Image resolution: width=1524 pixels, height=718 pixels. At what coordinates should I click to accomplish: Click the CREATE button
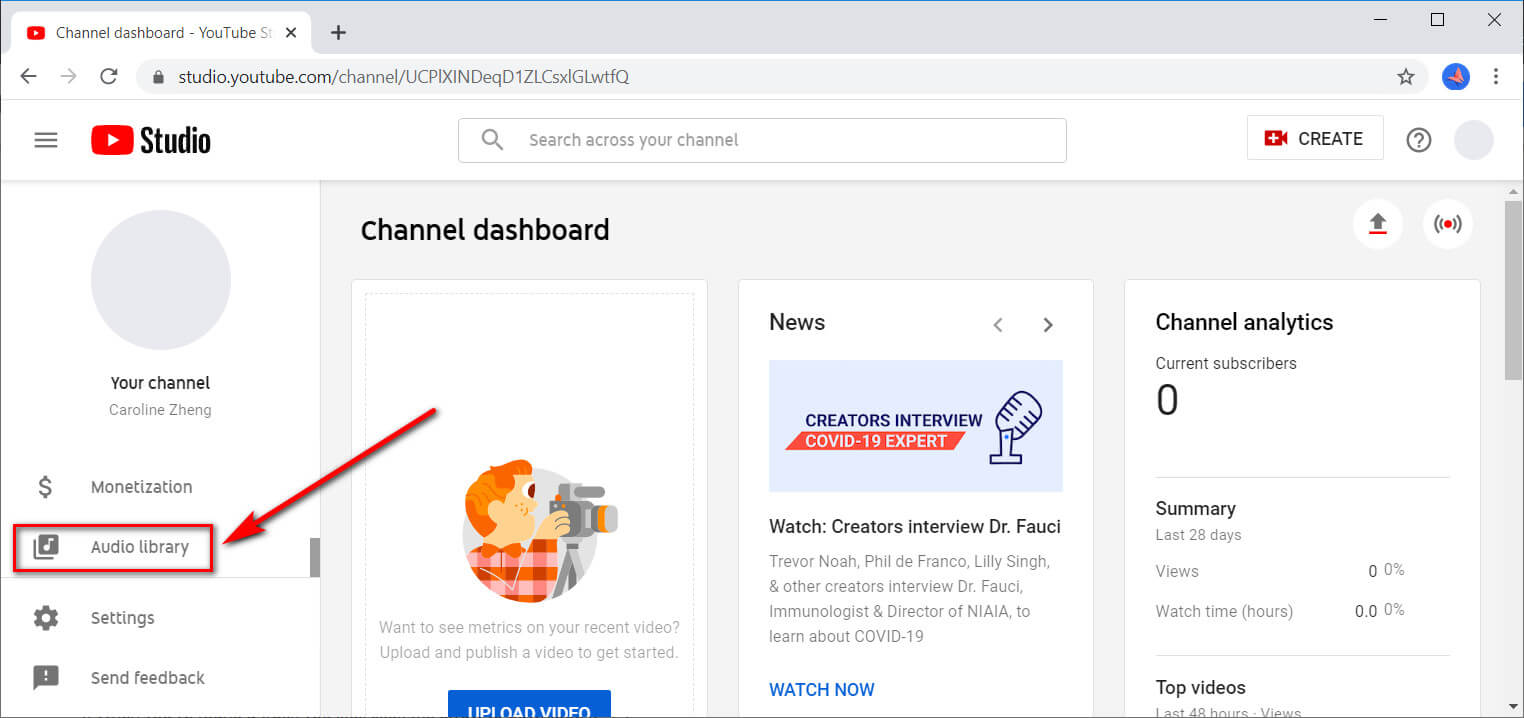click(x=1314, y=138)
